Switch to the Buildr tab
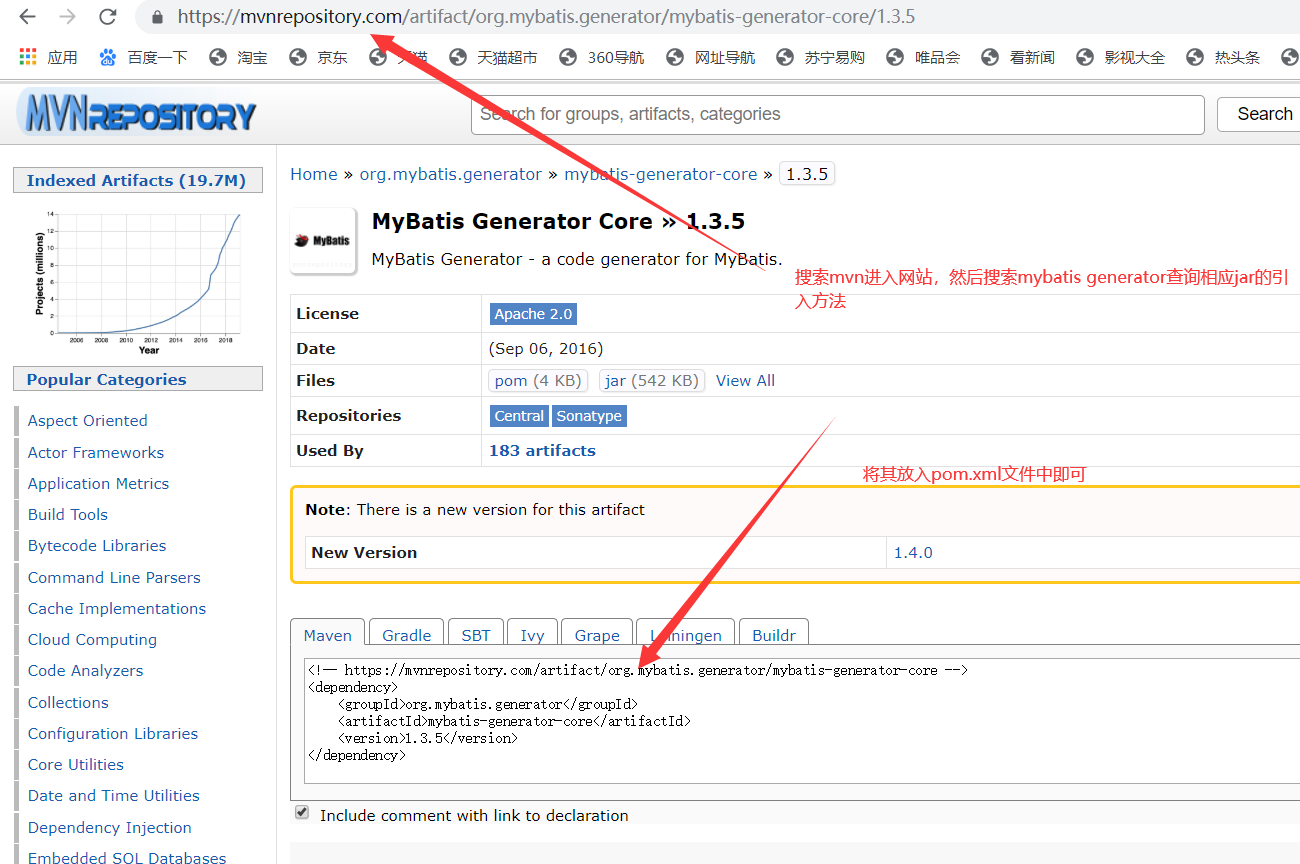Screen dimensions: 1300x864 (774, 635)
